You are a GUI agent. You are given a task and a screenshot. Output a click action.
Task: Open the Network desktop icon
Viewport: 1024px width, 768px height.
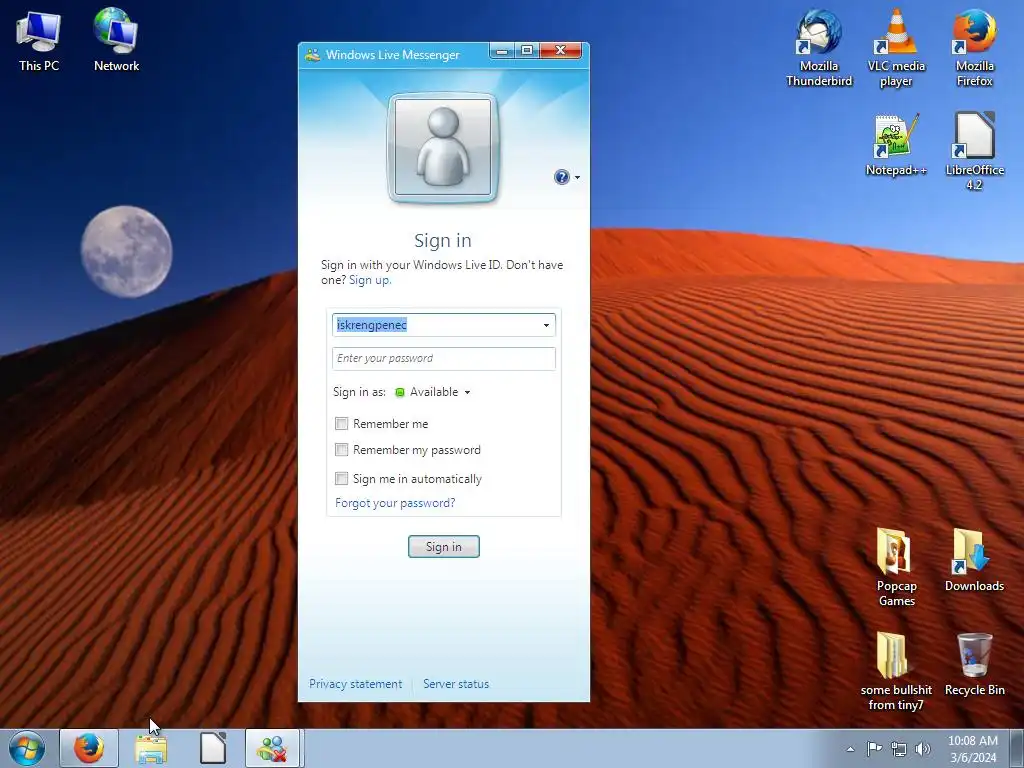116,39
